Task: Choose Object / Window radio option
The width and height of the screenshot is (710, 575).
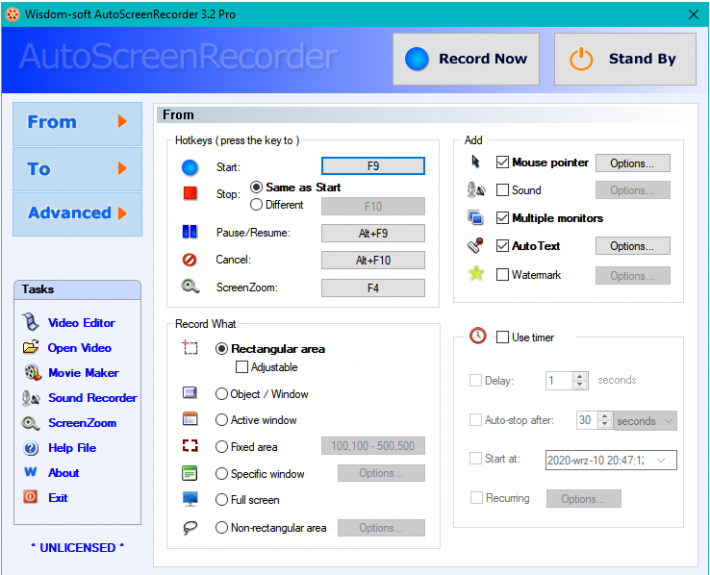Action: pos(221,394)
